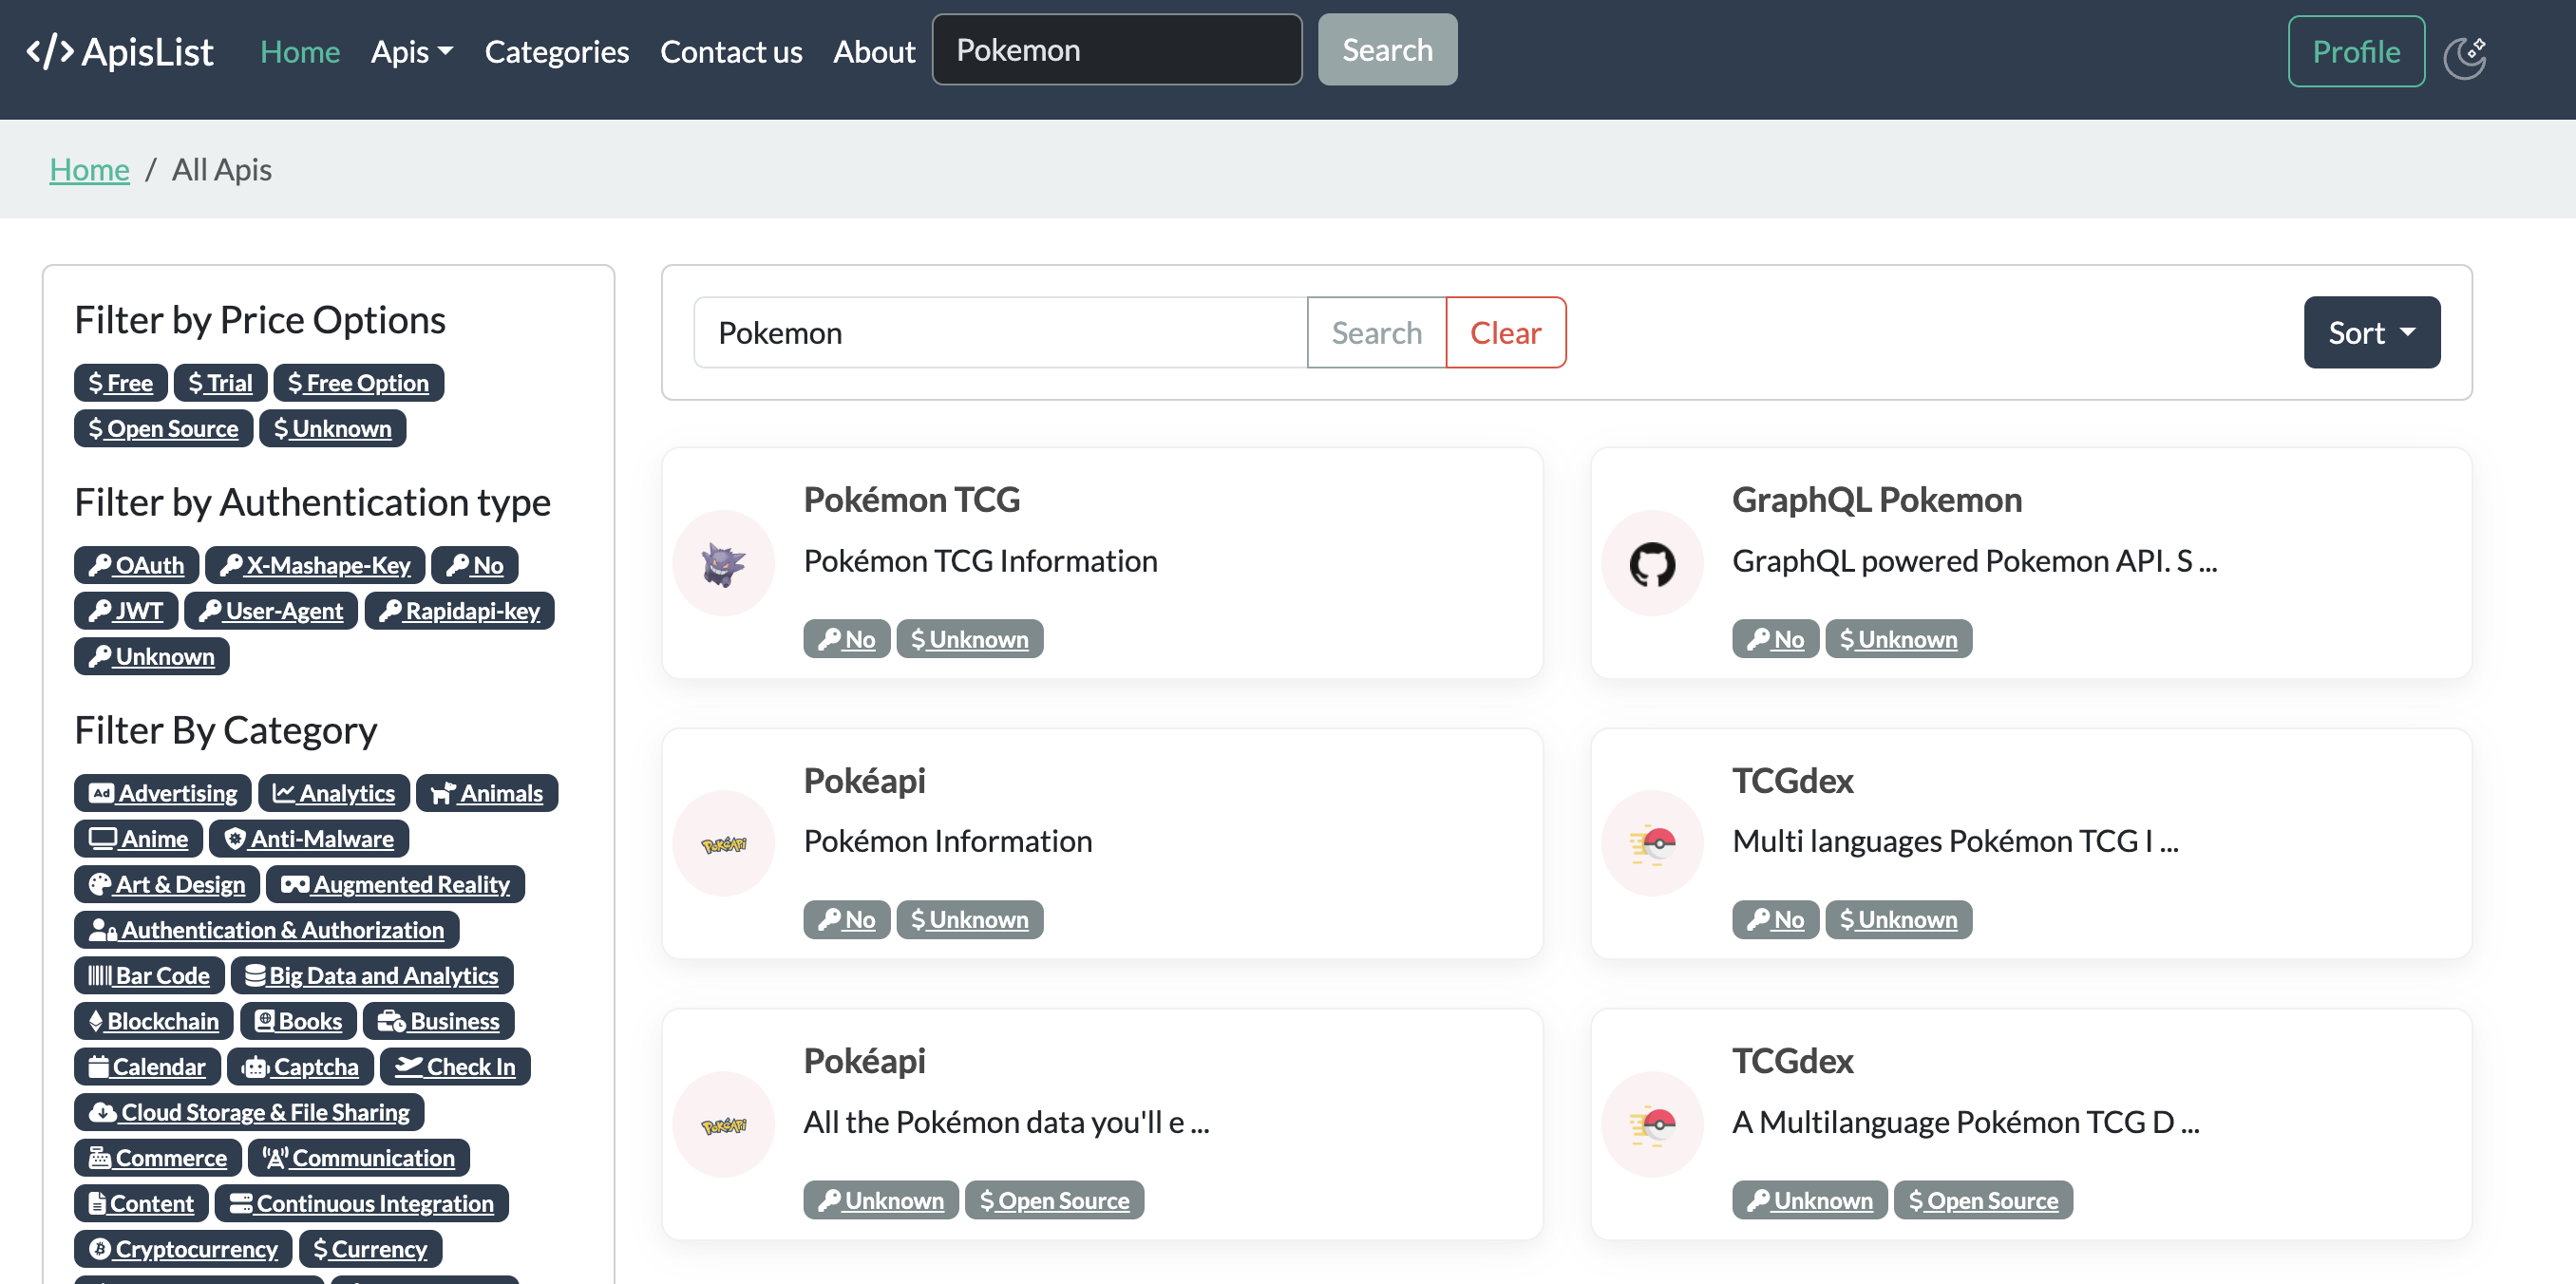Select Big Data and Analytics tag

(x=372, y=975)
